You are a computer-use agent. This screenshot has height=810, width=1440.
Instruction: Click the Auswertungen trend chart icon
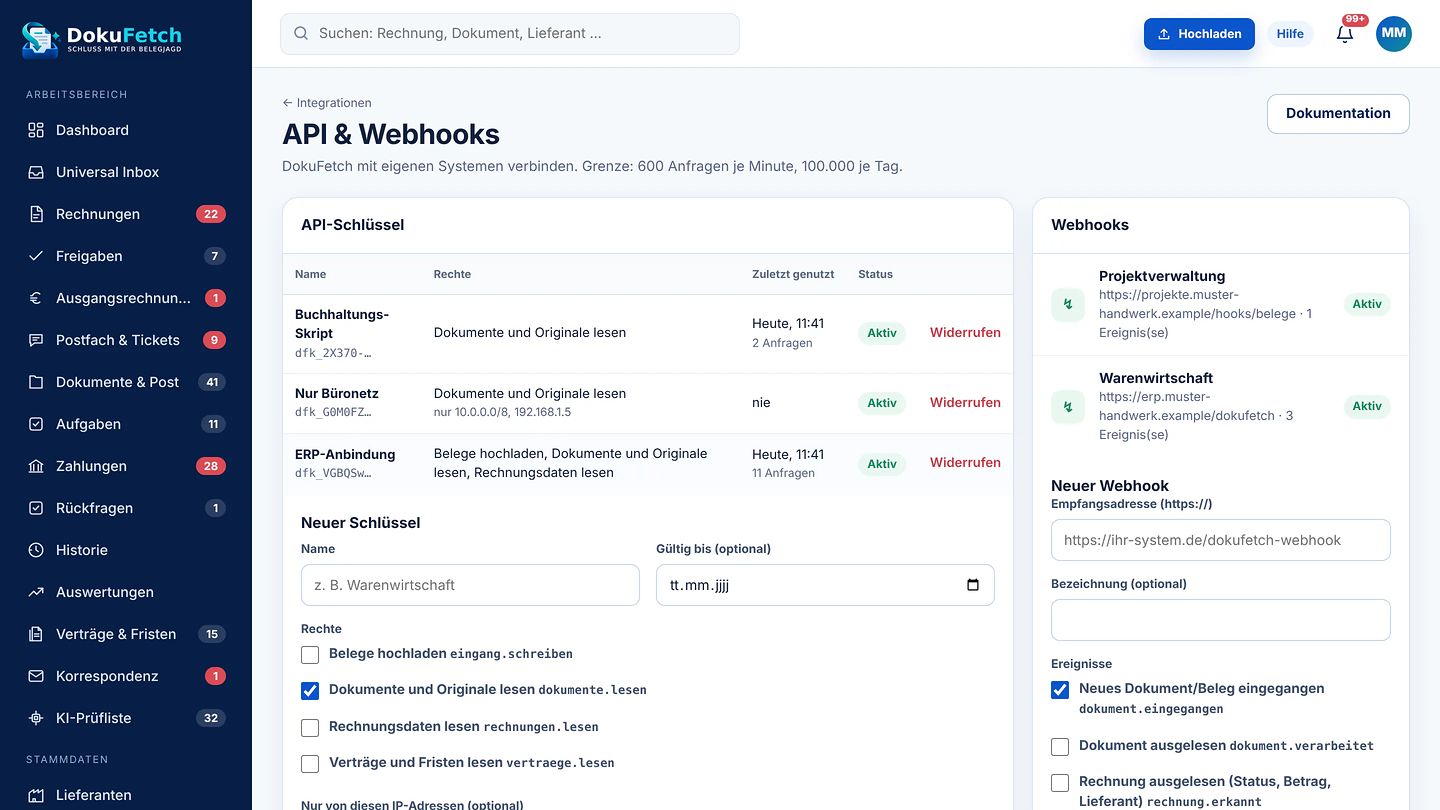click(x=36, y=592)
